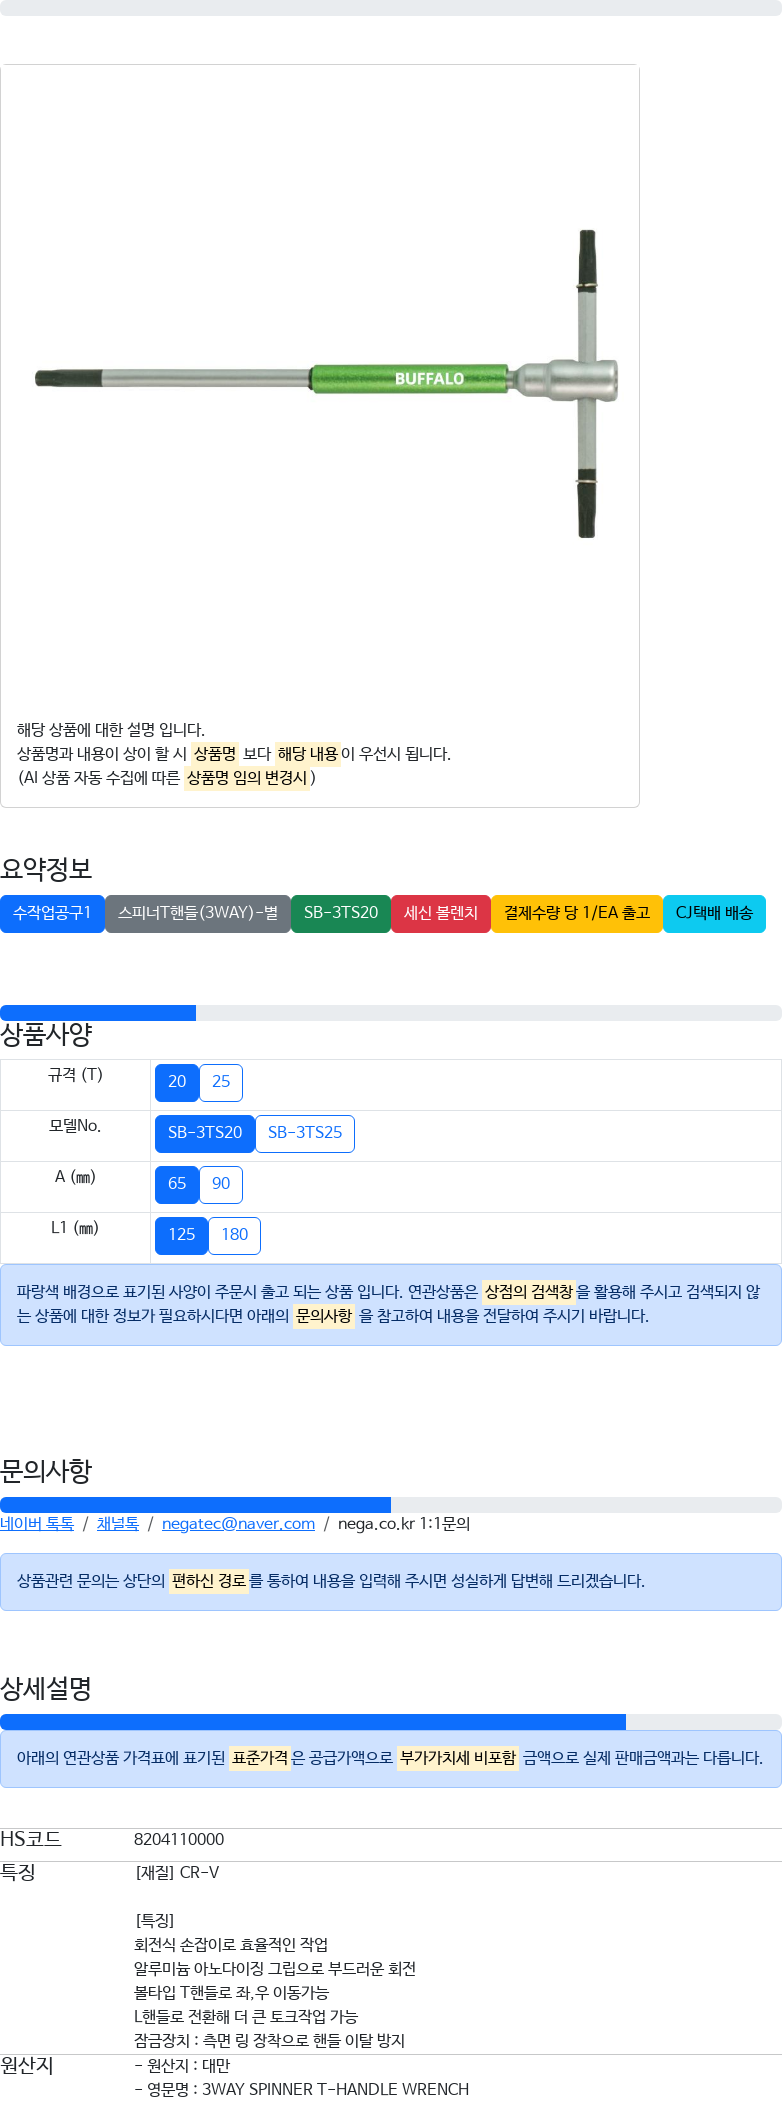Select size option 20
The height and width of the screenshot is (2103, 782).
click(x=177, y=1082)
